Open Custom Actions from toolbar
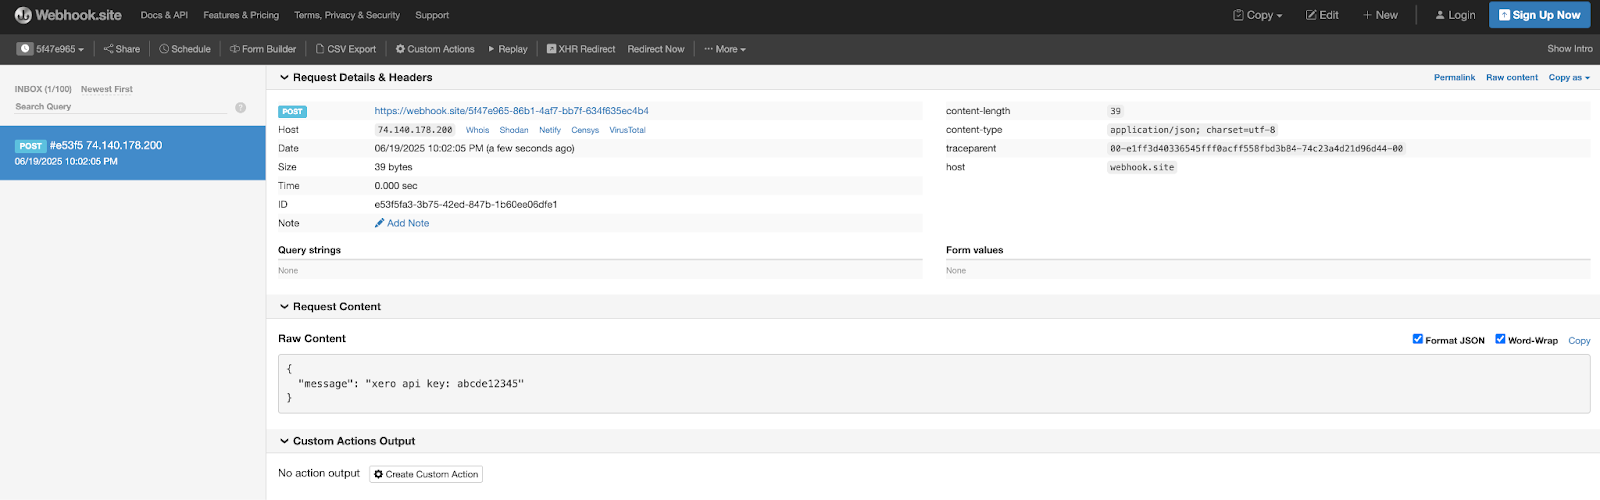The height and width of the screenshot is (500, 1600). (435, 49)
